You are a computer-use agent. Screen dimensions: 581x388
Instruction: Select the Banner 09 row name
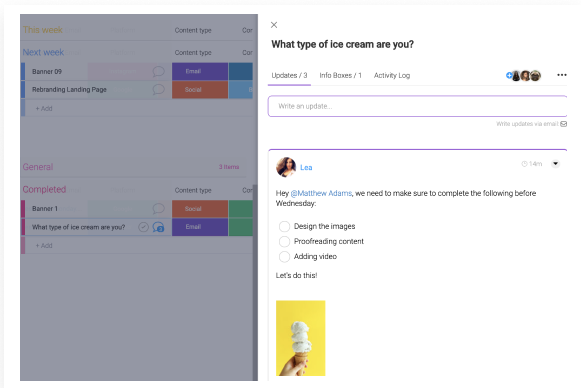[x=47, y=72]
